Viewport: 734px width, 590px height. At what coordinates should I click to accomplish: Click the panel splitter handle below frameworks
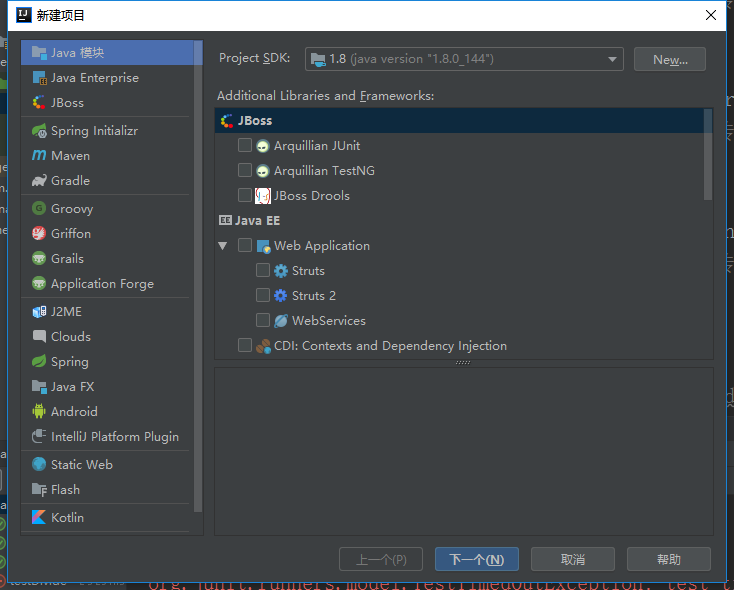tap(463, 362)
